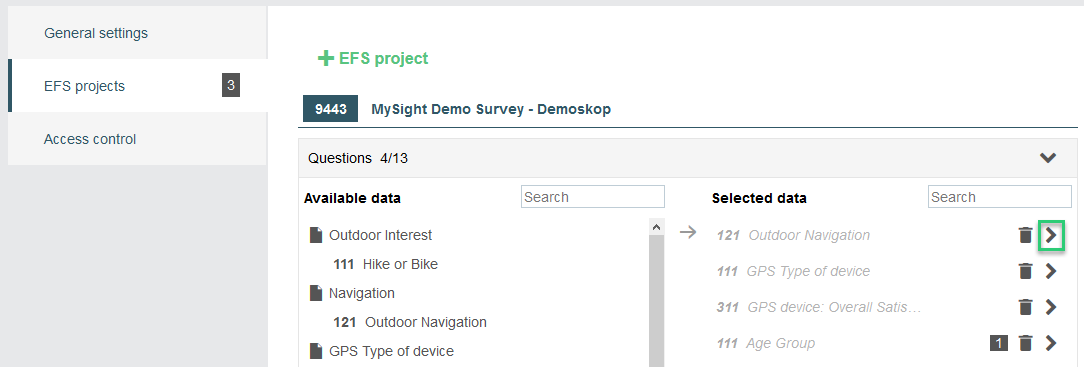Click the EFS projects count badge 3
This screenshot has width=1084, height=367.
231,86
